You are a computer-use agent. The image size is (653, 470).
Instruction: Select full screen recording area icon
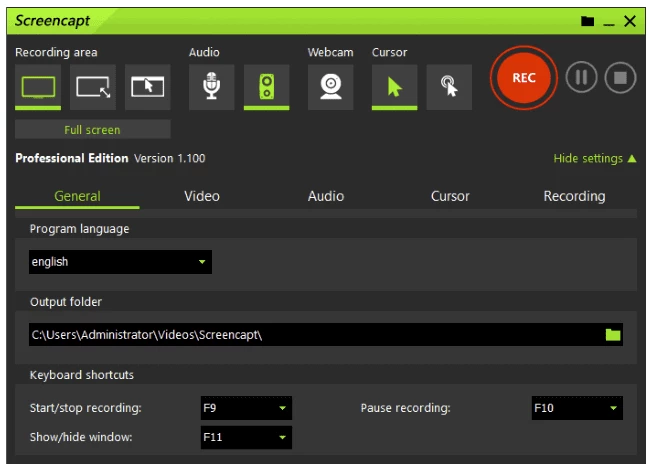[39, 87]
